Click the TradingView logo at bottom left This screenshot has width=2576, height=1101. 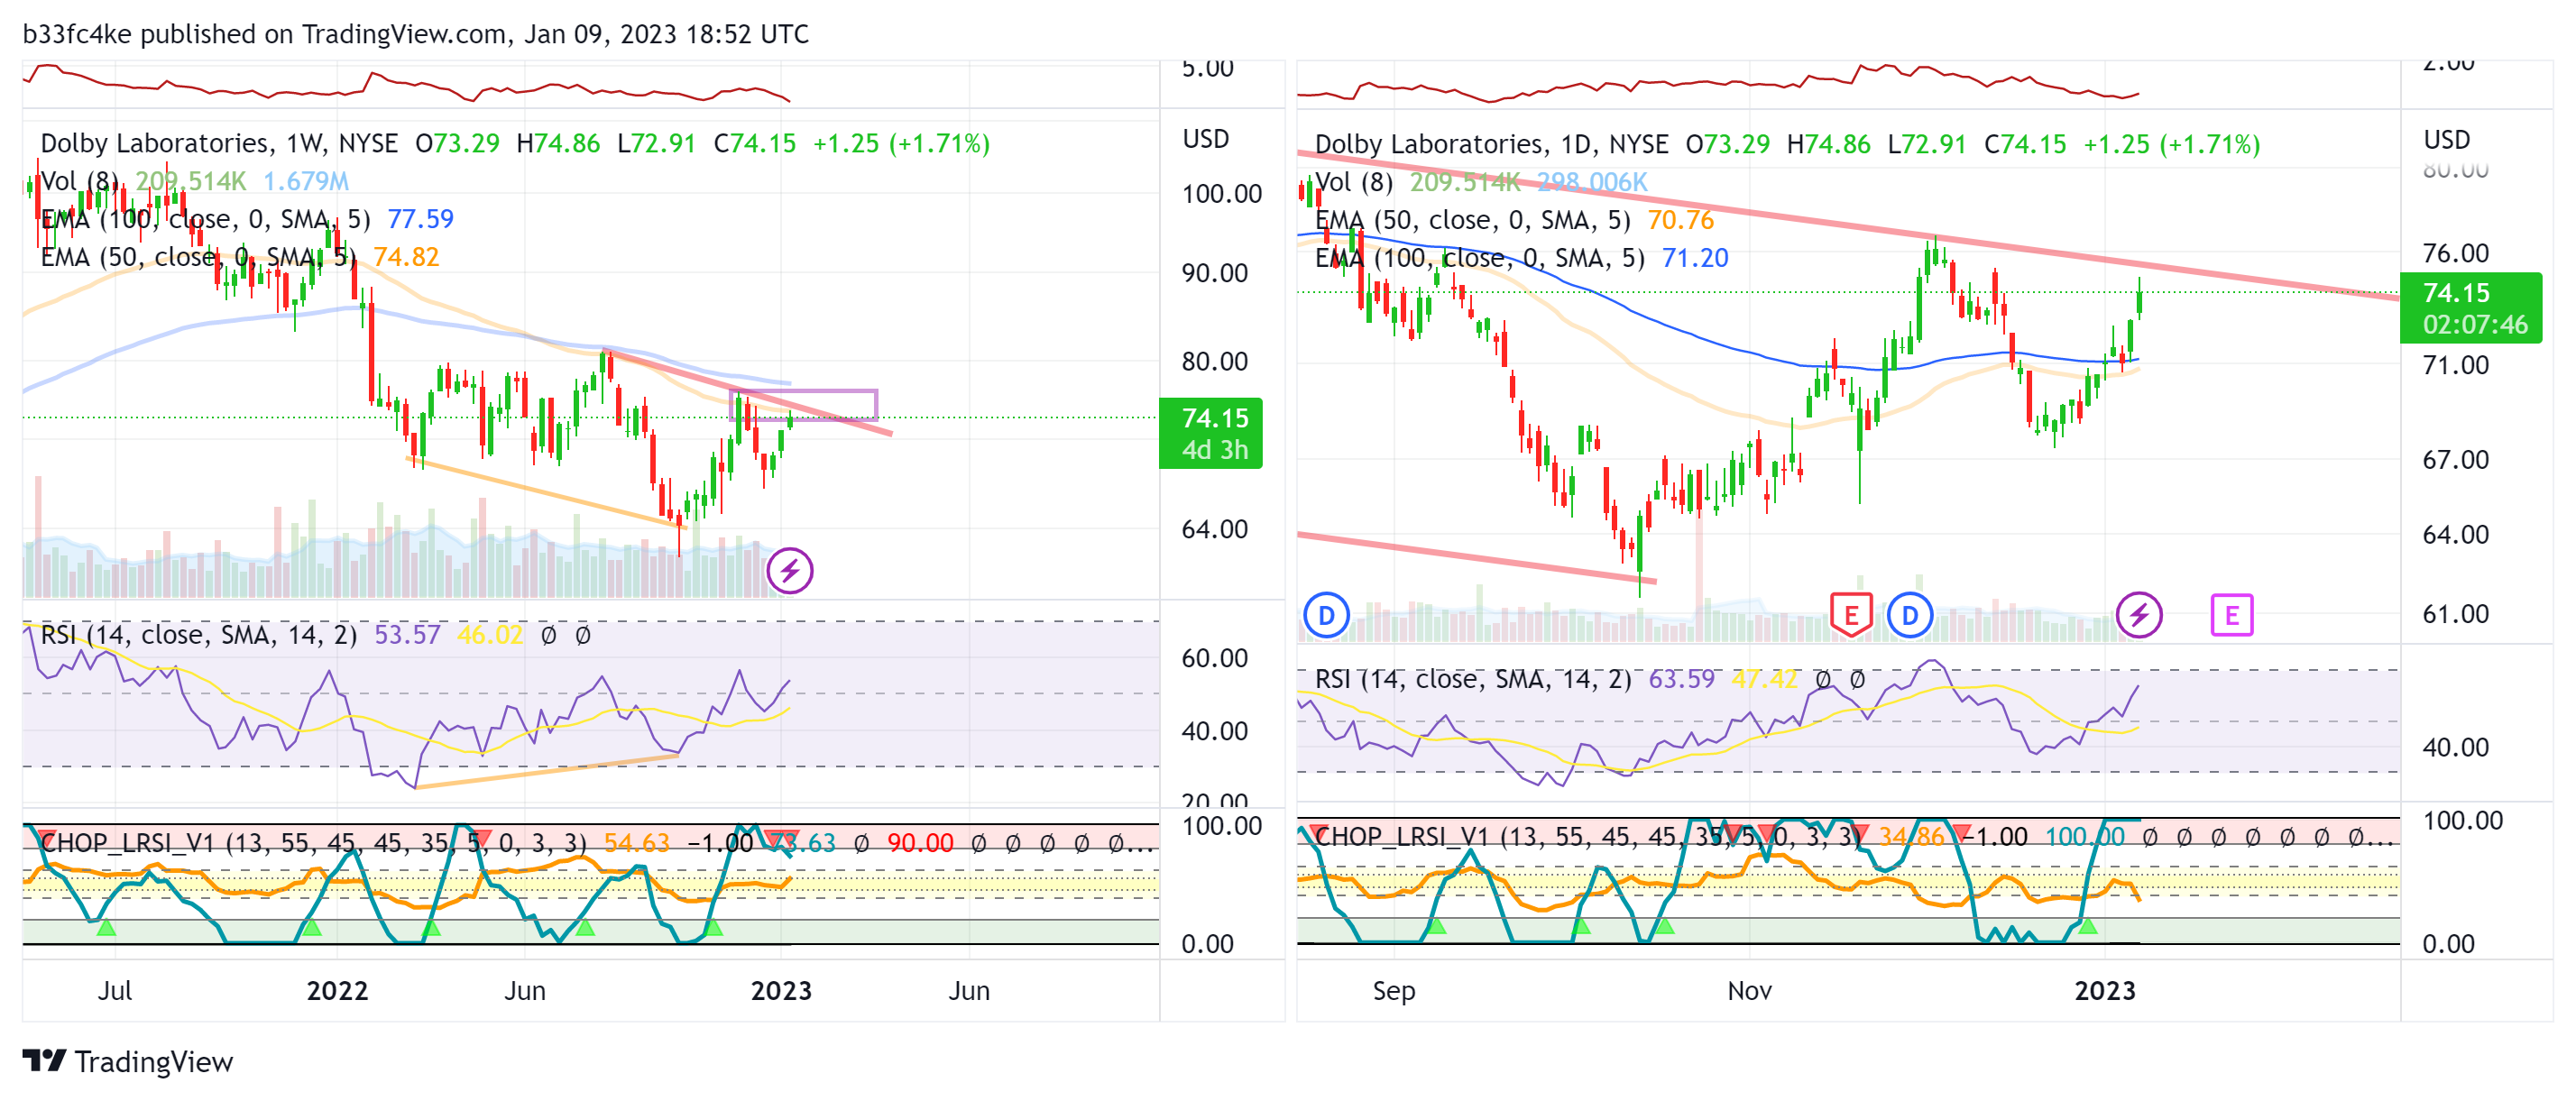click(x=128, y=1061)
